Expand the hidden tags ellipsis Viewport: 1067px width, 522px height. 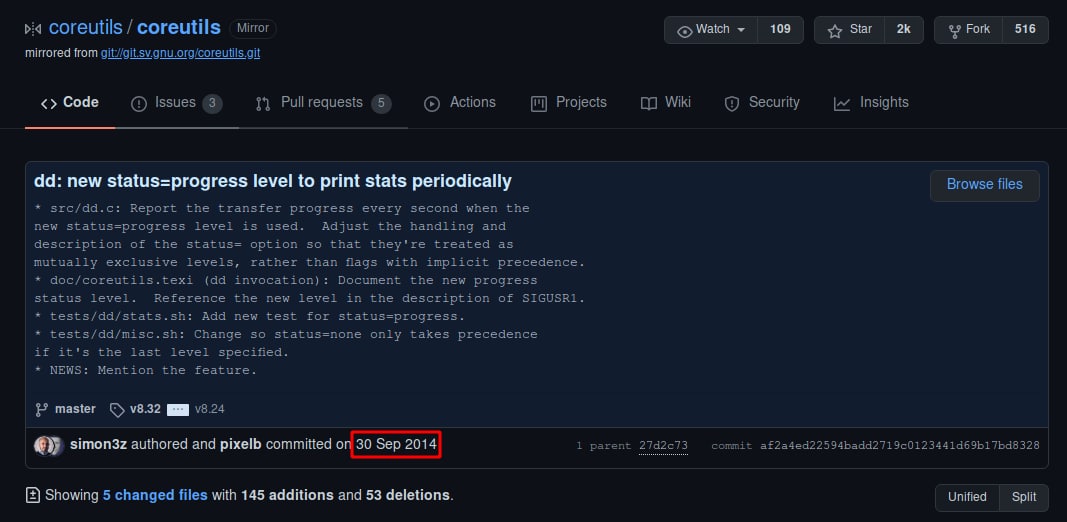(x=178, y=410)
